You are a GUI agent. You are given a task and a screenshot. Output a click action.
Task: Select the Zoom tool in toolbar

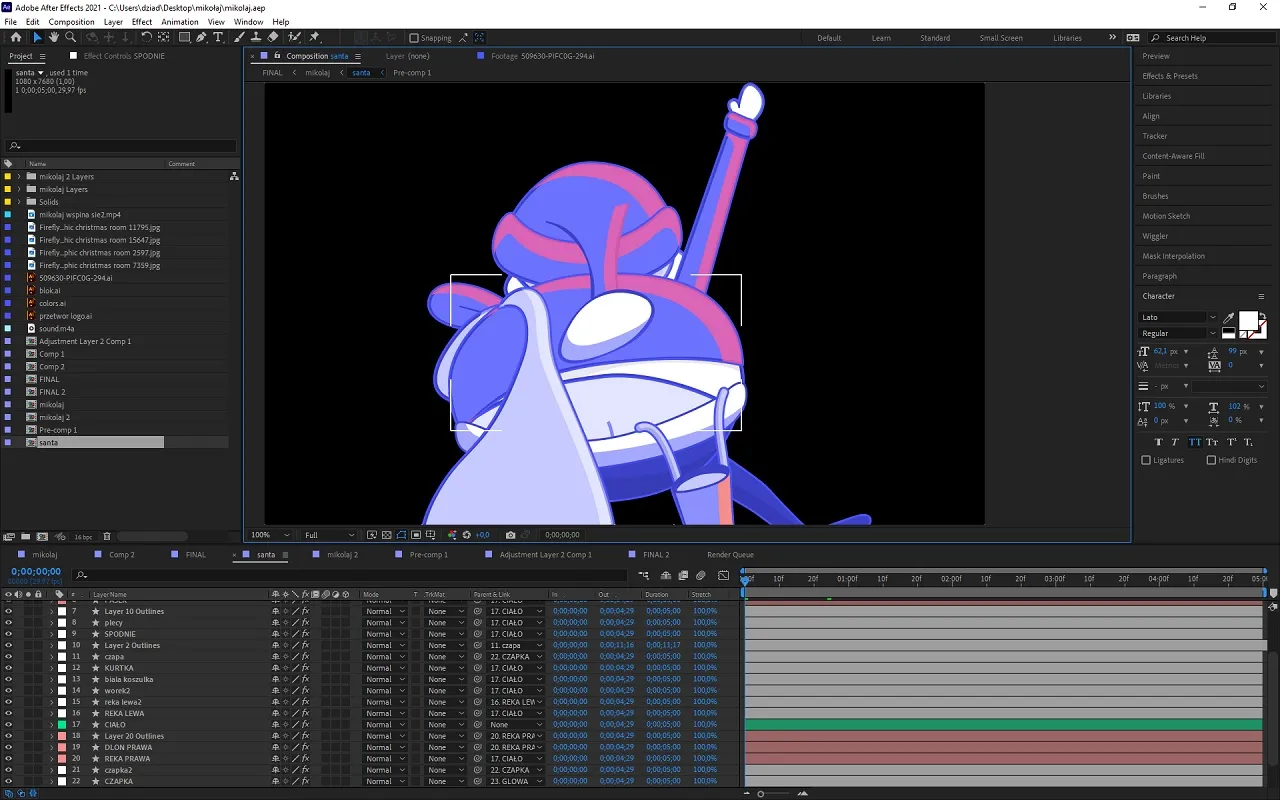coord(71,38)
